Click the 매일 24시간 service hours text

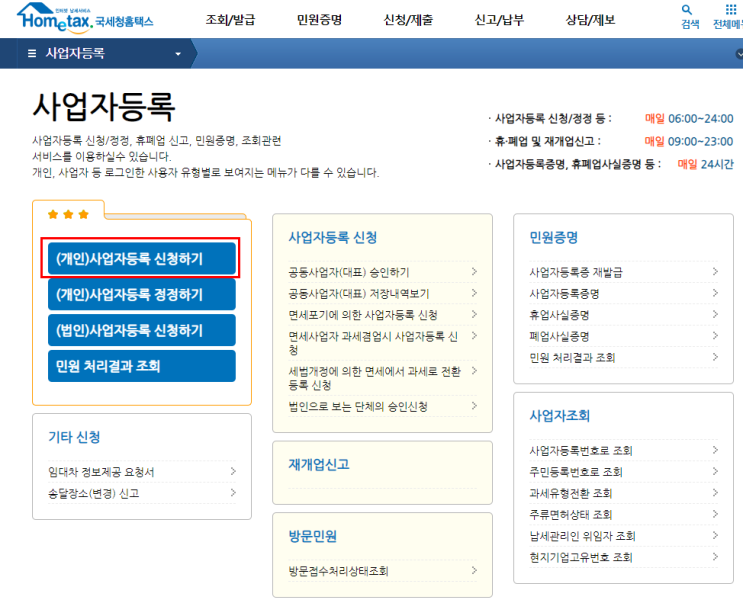[x=705, y=164]
